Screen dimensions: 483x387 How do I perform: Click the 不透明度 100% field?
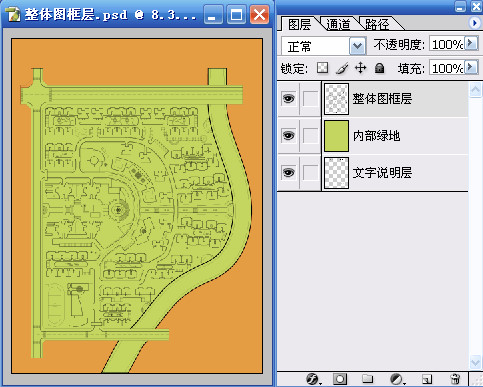tap(447, 44)
